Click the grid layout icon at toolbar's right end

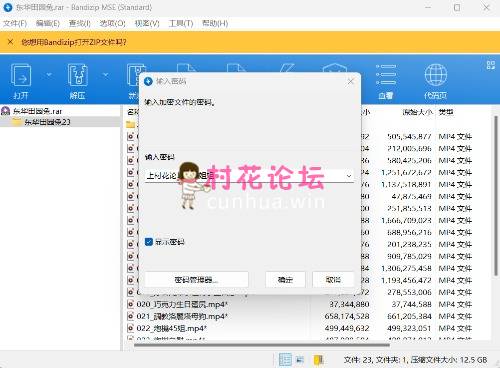tap(491, 65)
